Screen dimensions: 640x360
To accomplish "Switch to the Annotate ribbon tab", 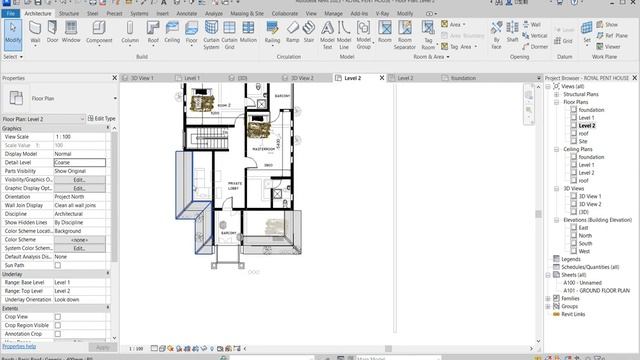I will [187, 13].
